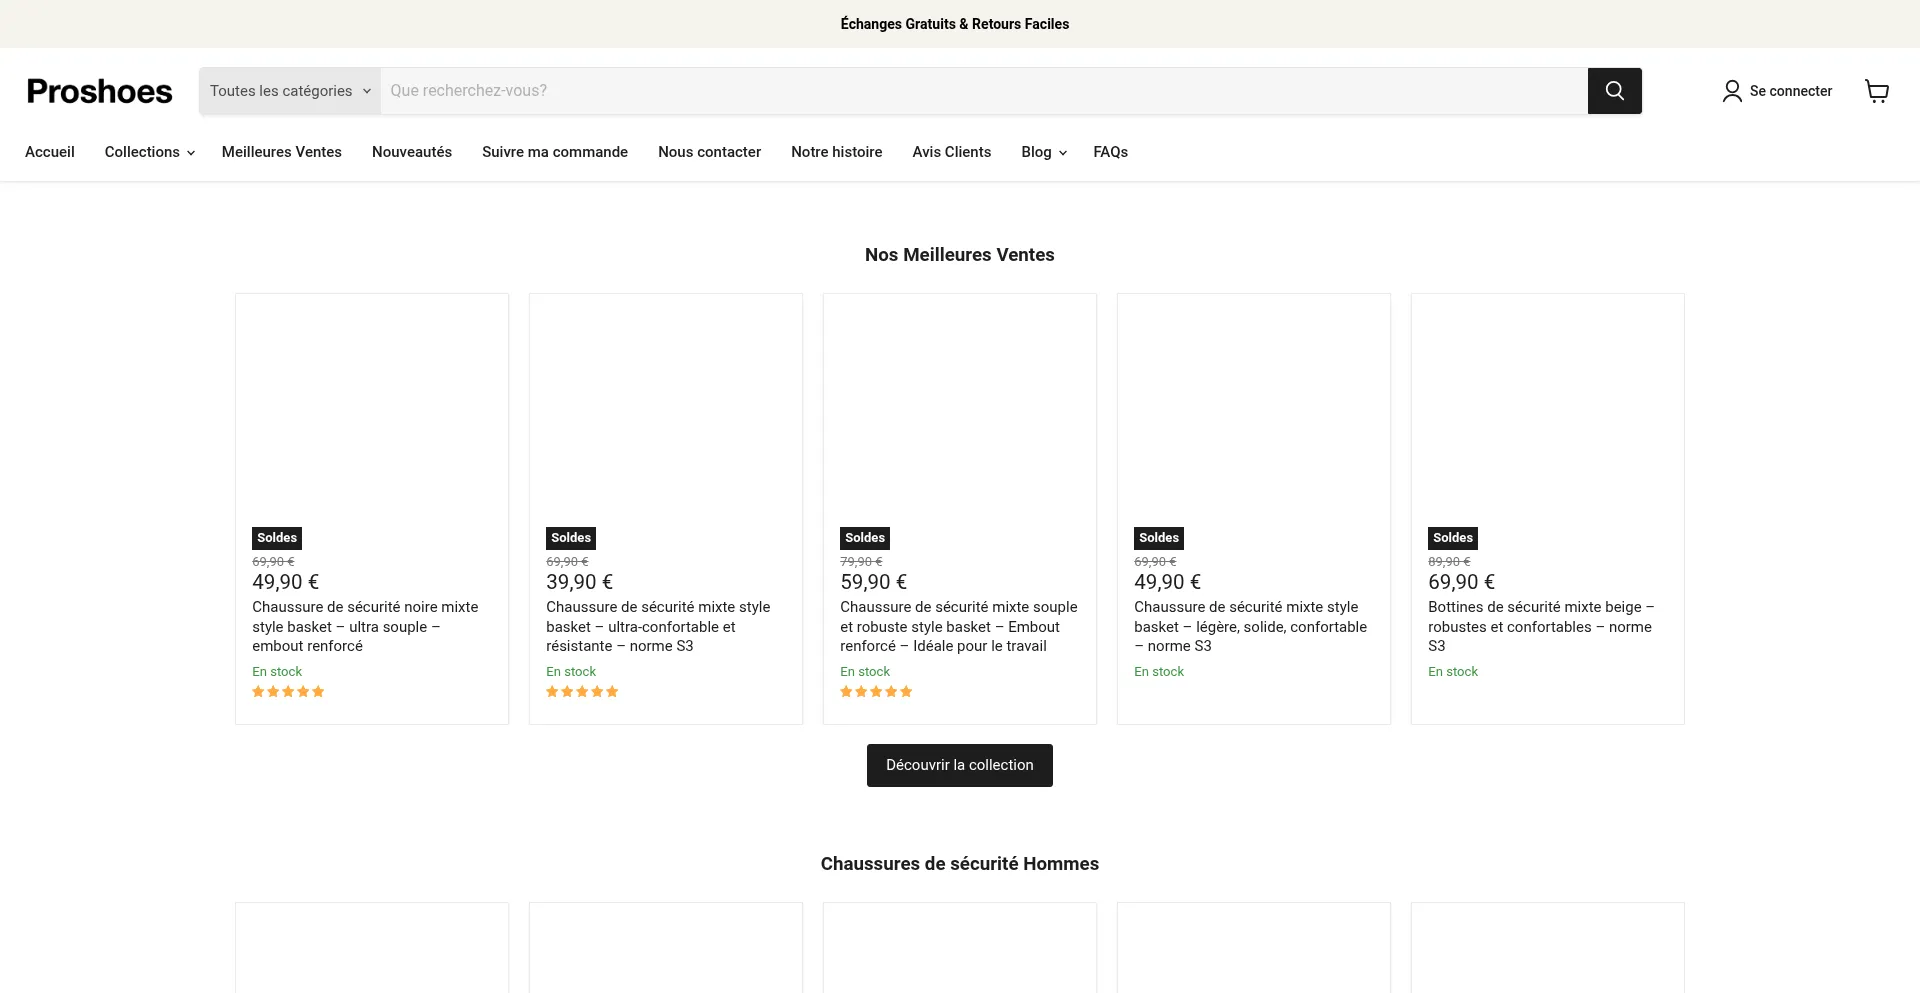
Task: Expand the Collections menu
Action: (x=149, y=152)
